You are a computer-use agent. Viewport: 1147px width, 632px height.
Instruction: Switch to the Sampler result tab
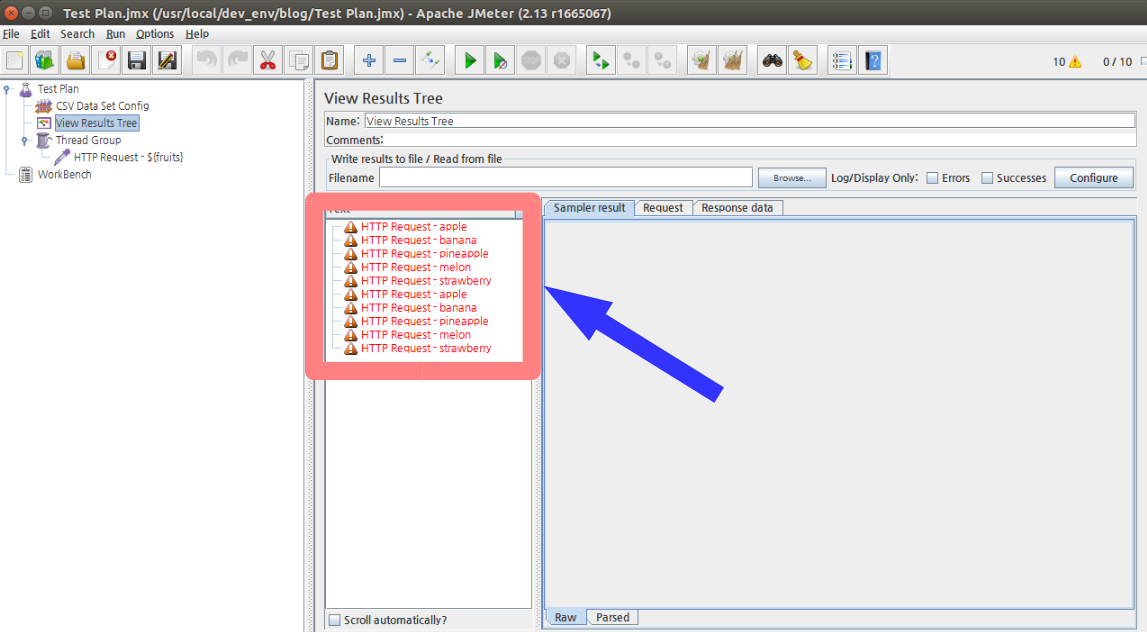(x=590, y=208)
